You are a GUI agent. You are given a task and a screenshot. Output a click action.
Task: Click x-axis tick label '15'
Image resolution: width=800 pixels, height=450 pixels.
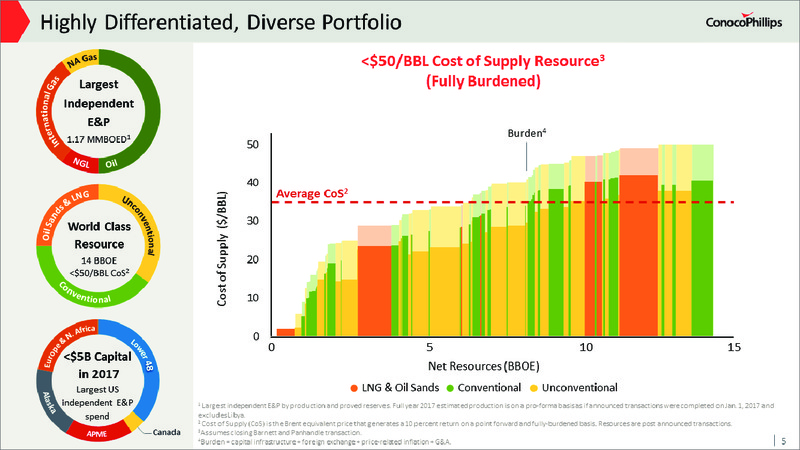734,347
